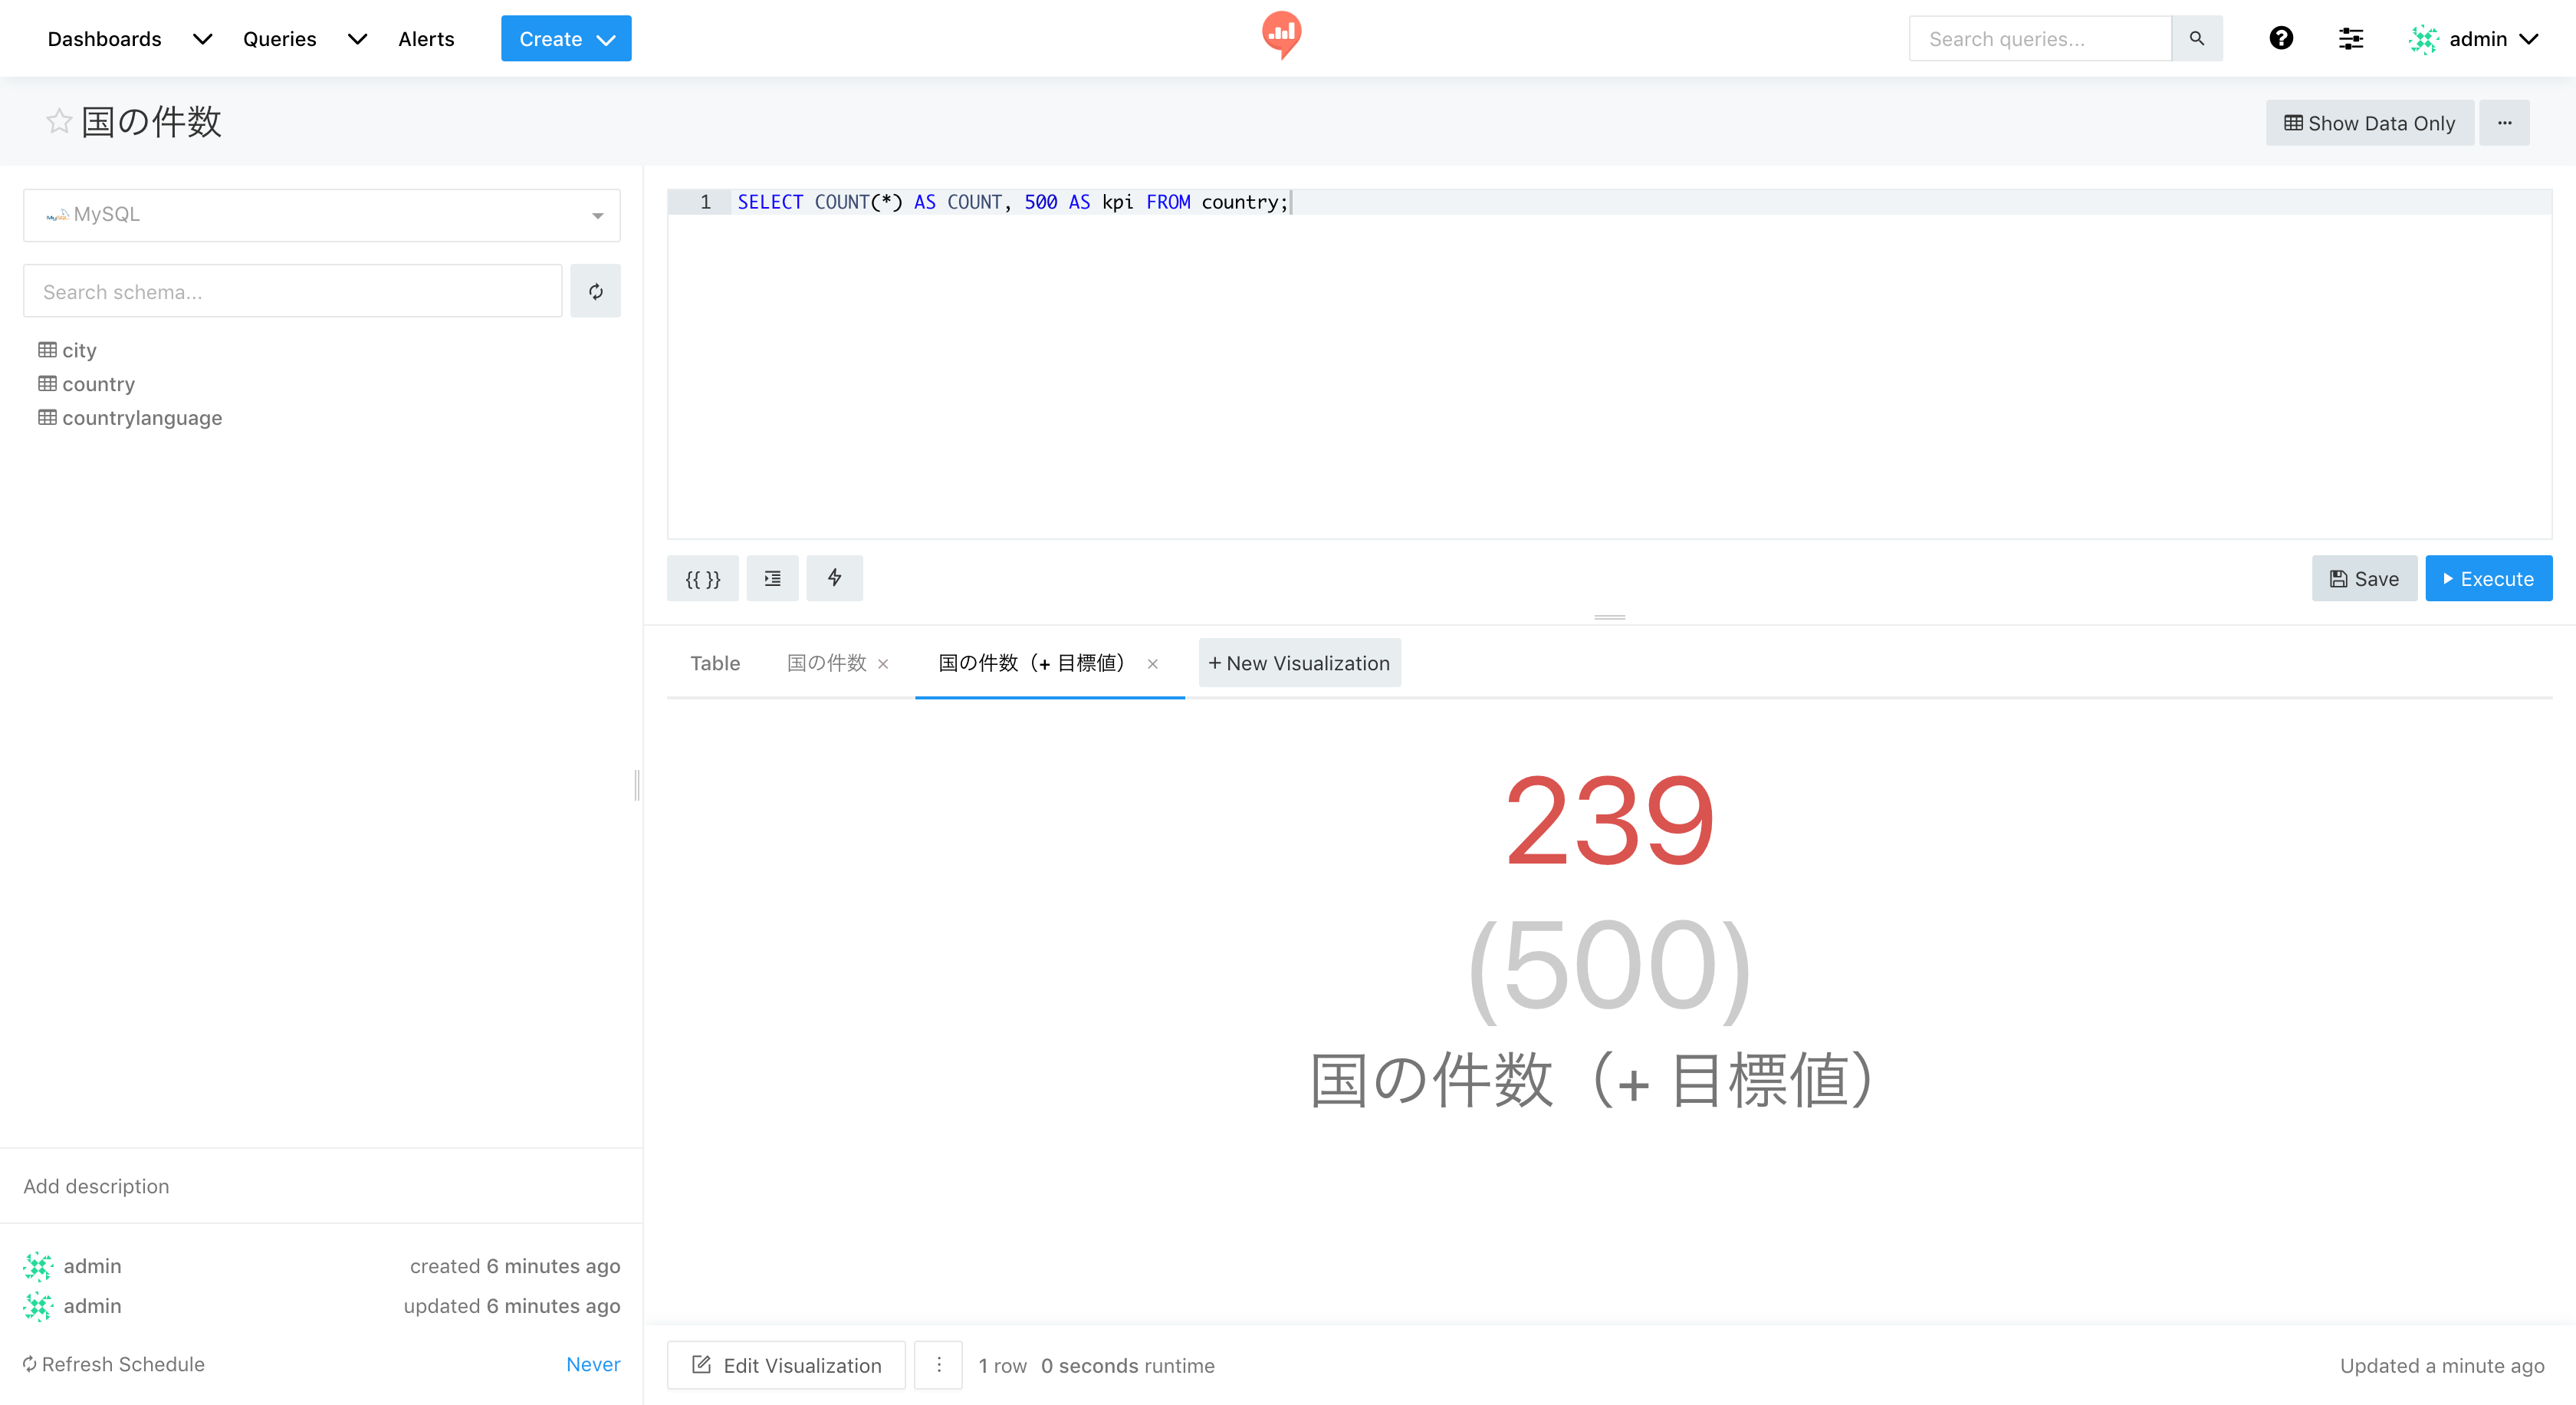Close the 国の件数 visualization tab

pos(883,664)
